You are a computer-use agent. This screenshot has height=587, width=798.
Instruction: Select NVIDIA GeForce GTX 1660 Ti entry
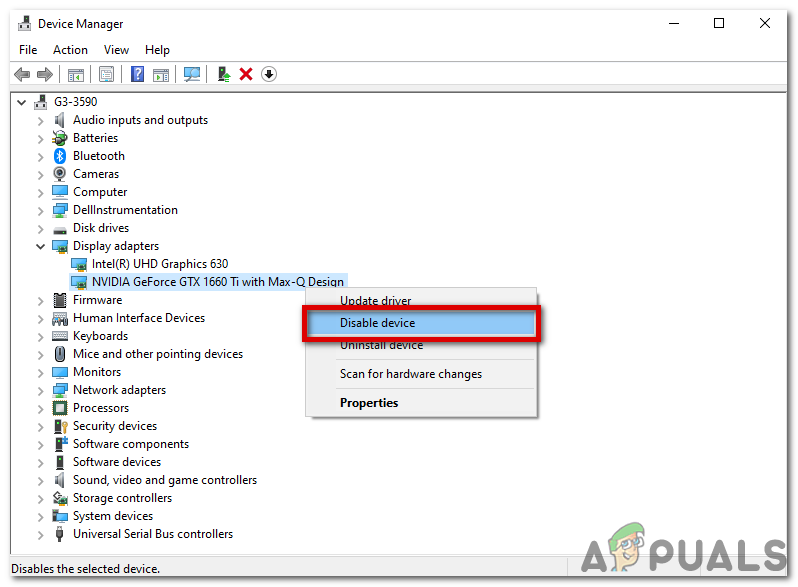(x=218, y=282)
